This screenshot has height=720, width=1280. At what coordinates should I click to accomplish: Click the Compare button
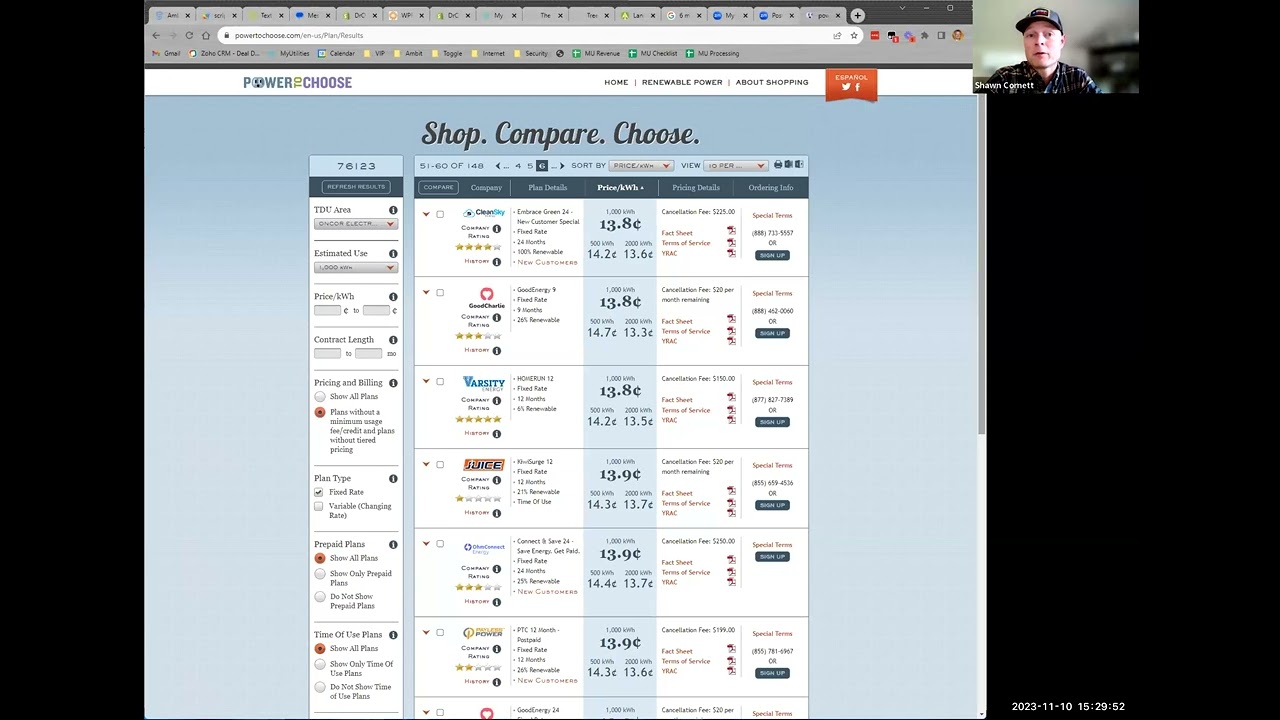pos(438,188)
